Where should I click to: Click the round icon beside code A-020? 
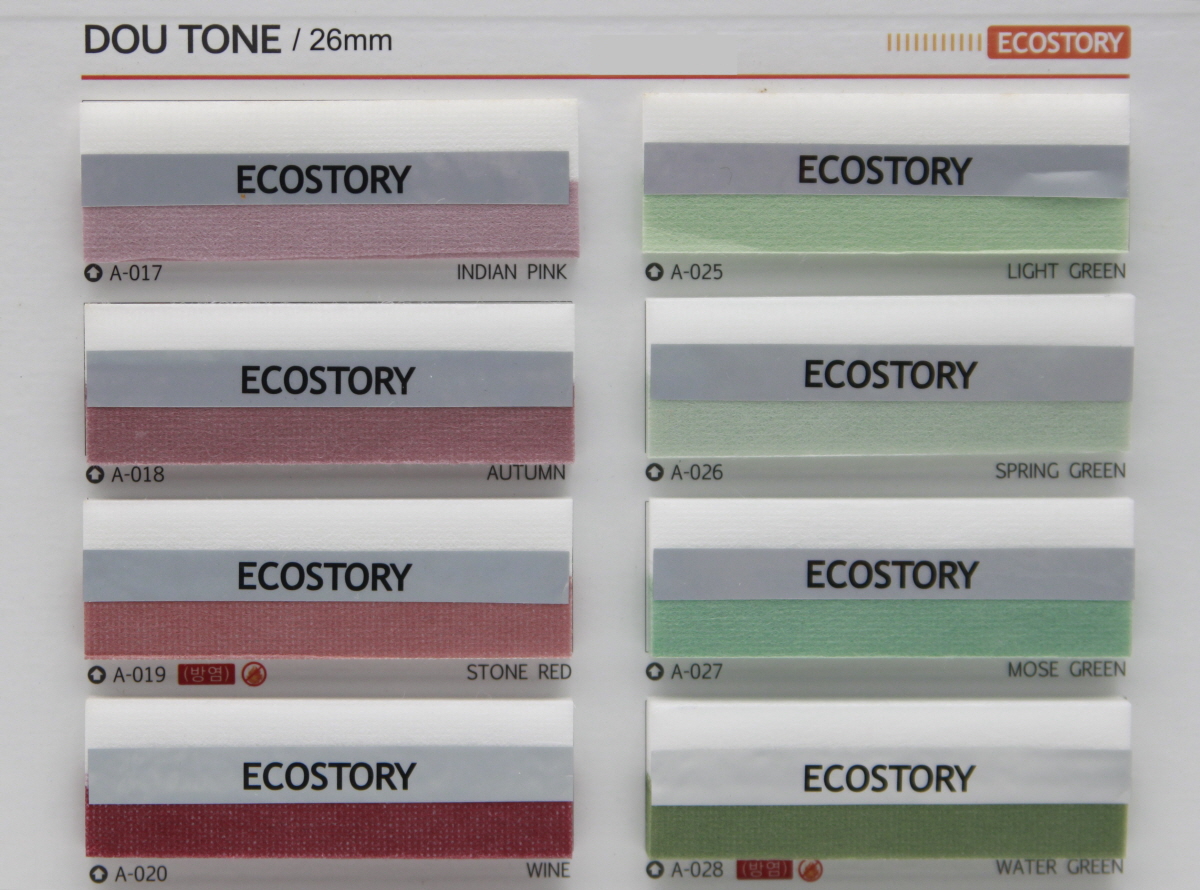pos(98,874)
